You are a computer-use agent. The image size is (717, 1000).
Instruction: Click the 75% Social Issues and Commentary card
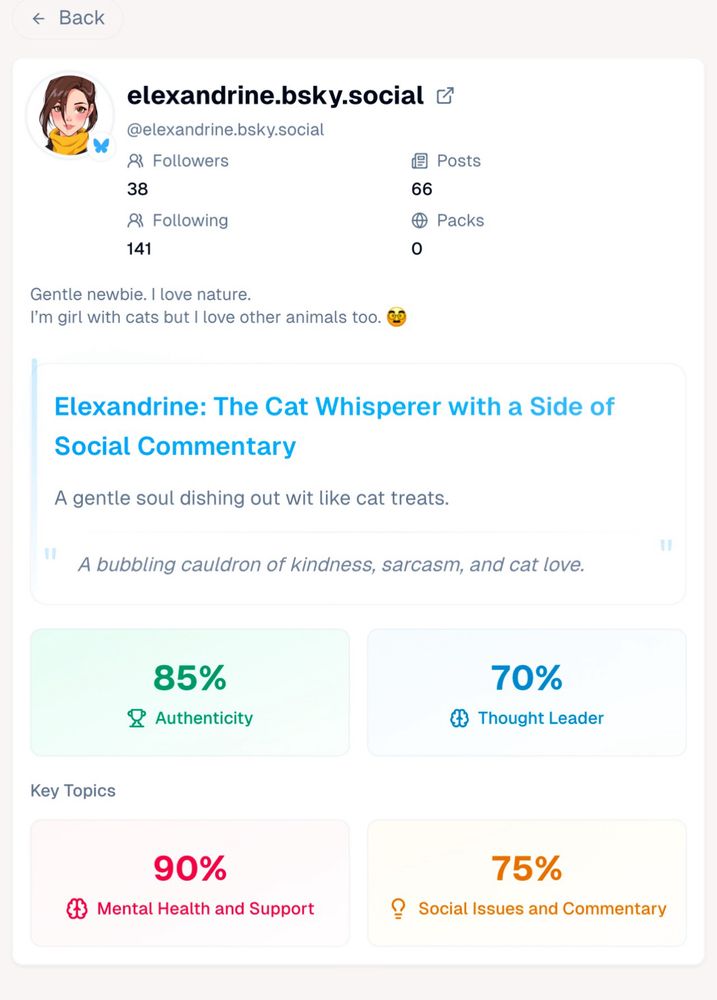(527, 882)
